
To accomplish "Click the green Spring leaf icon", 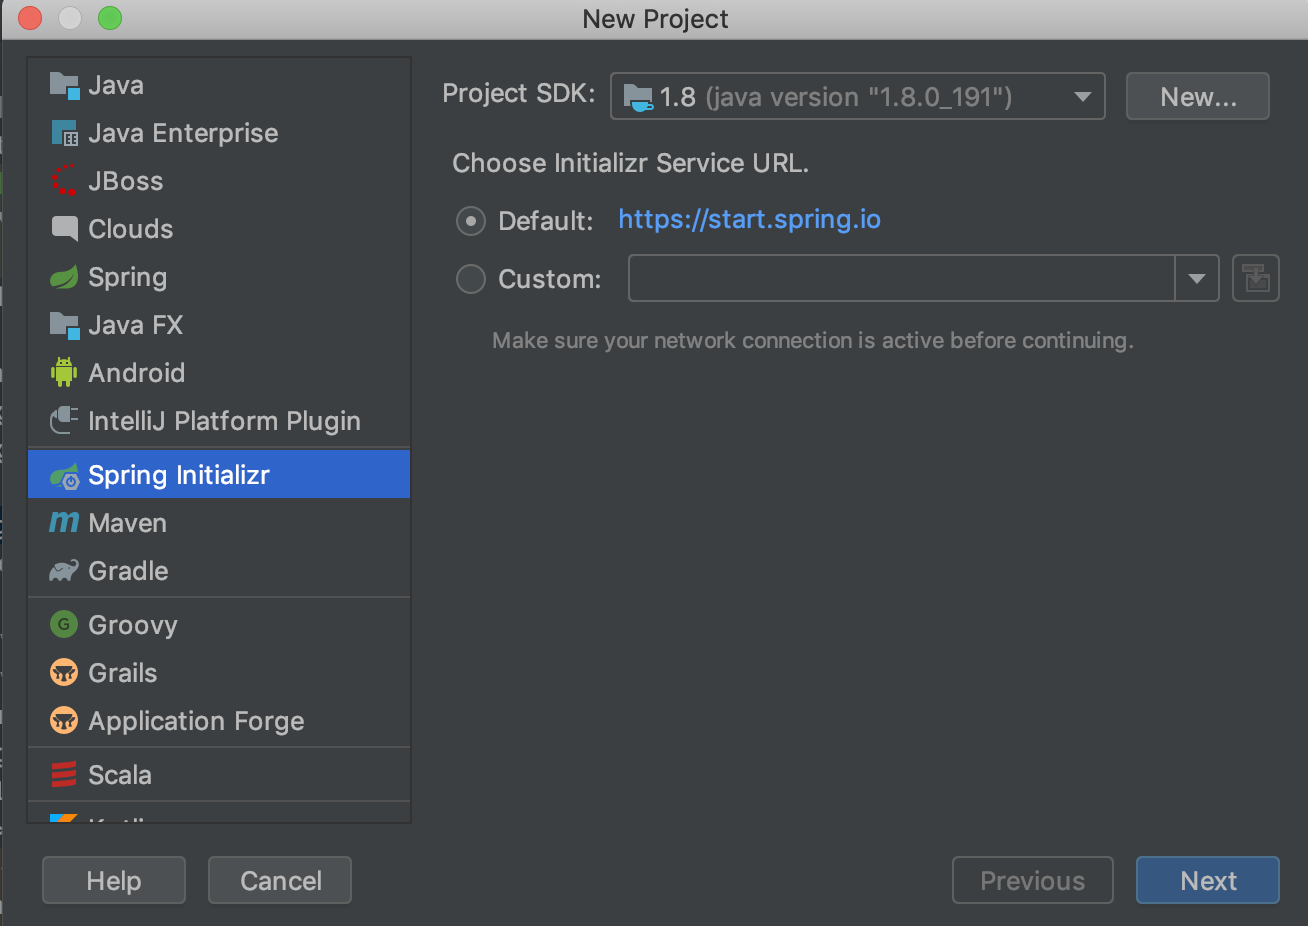I will tap(64, 277).
